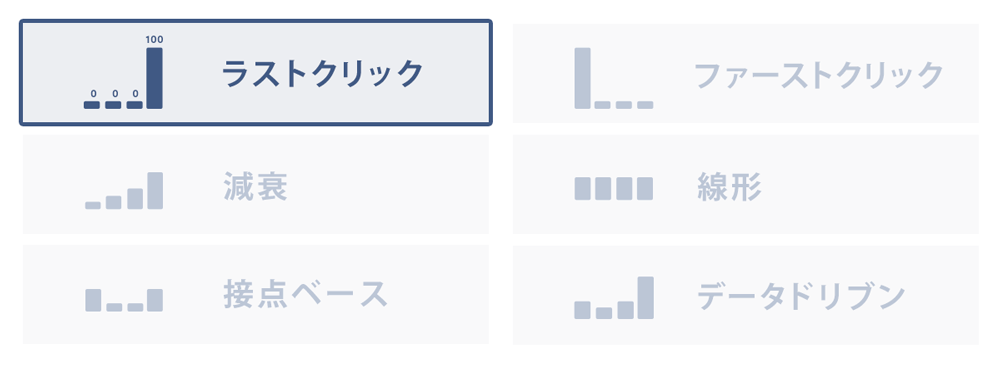
Task: Switch to the ファーストクリック model label
Action: click(x=818, y=75)
